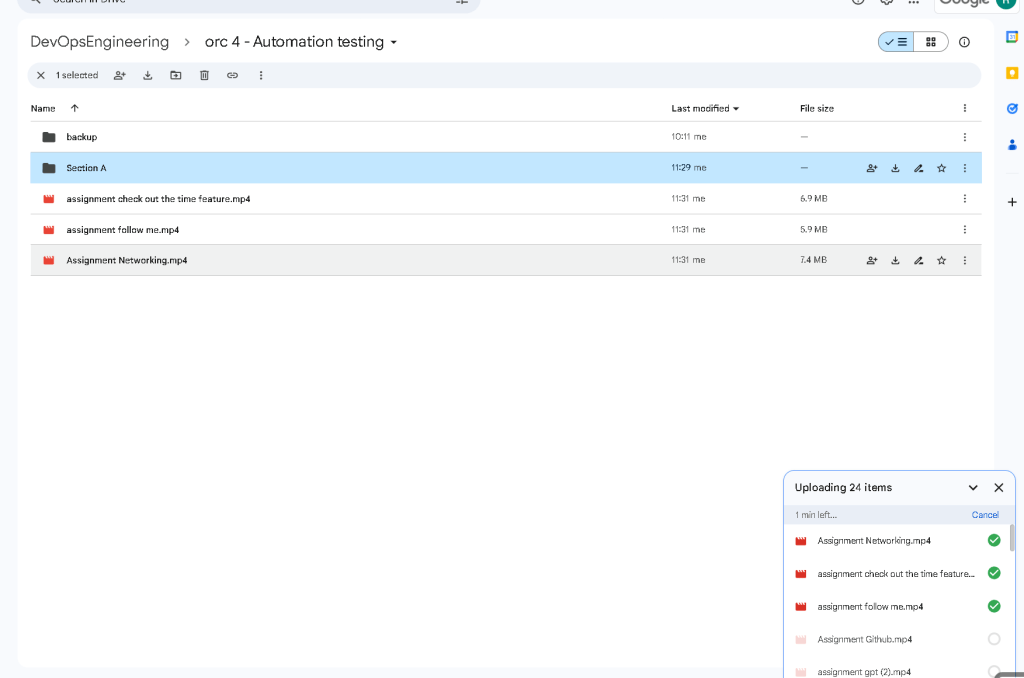
Task: Click pending status circle for Assignment Github.mp4
Action: [x=994, y=639]
